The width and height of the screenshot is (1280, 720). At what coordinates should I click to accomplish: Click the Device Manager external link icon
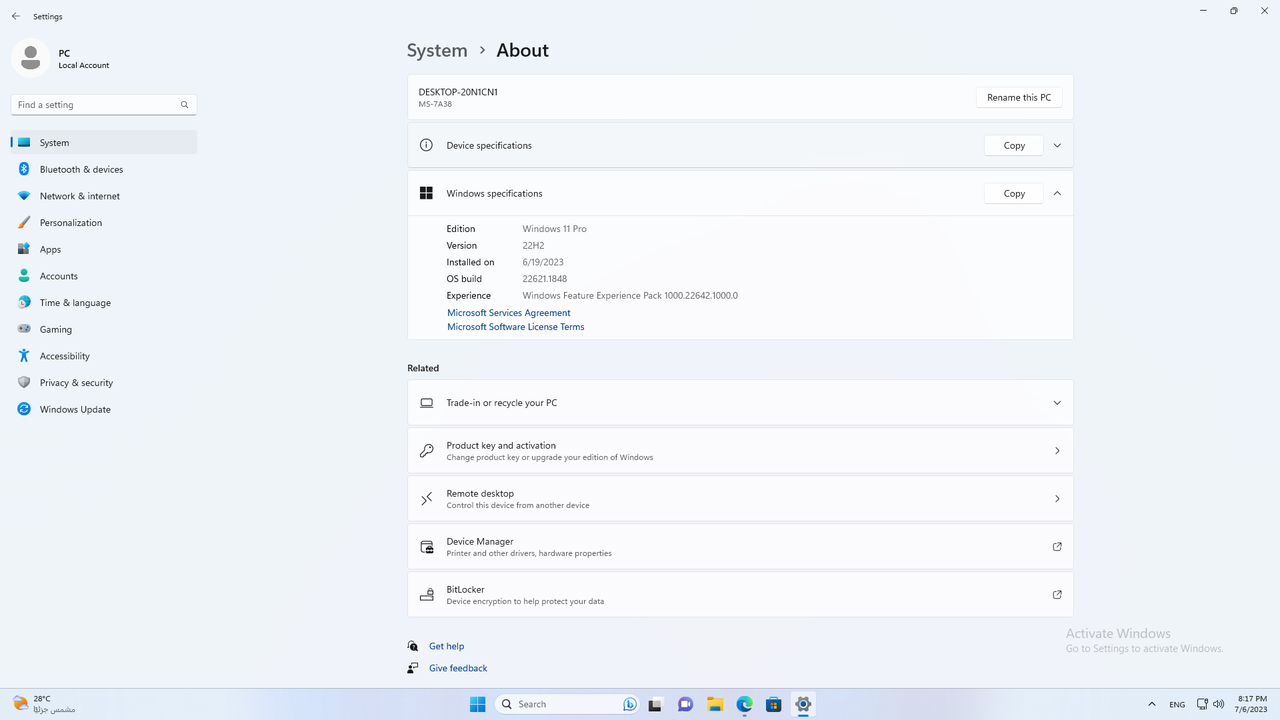click(1057, 547)
